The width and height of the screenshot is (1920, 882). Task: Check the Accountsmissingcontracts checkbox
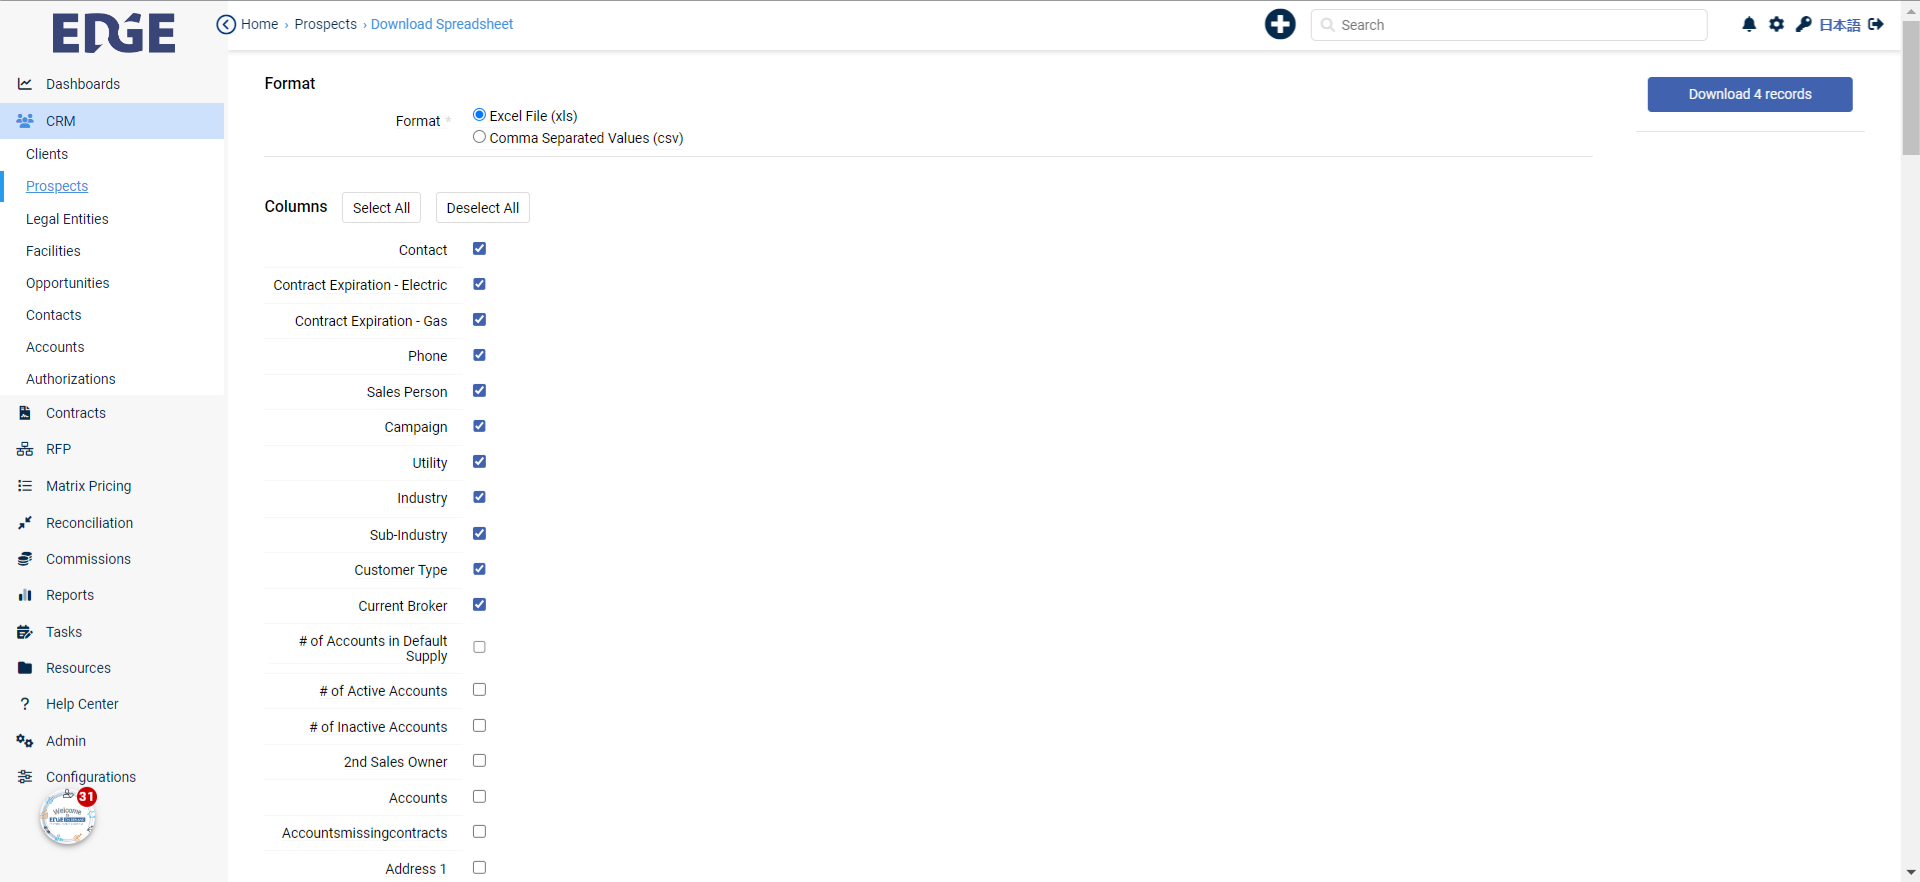pyautogui.click(x=479, y=832)
